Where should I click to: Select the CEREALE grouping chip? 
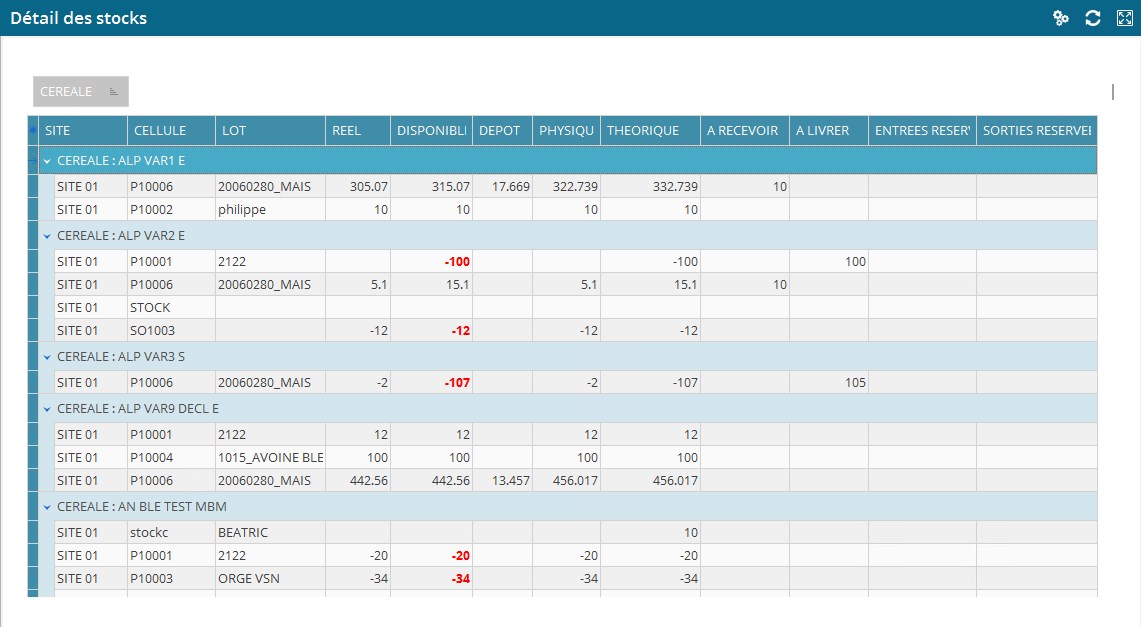[68, 92]
